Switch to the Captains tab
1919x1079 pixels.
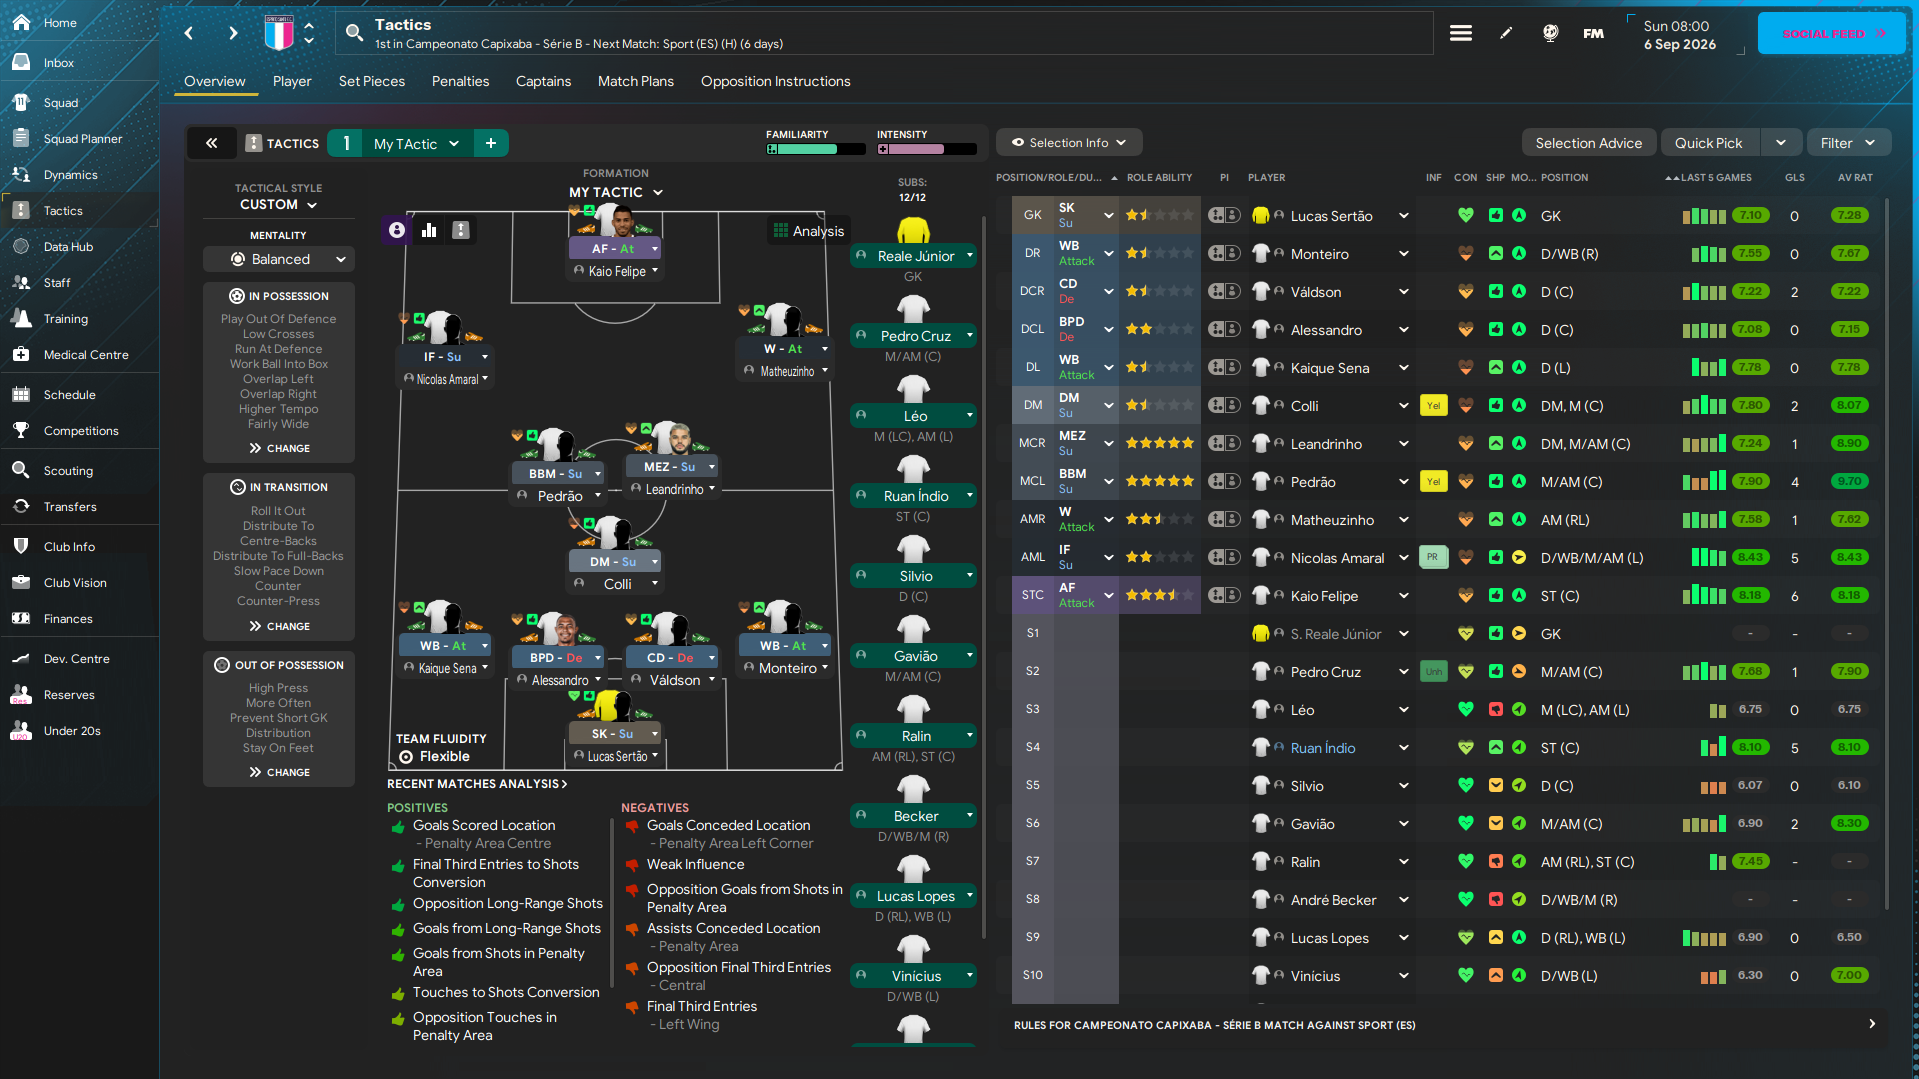coord(543,81)
